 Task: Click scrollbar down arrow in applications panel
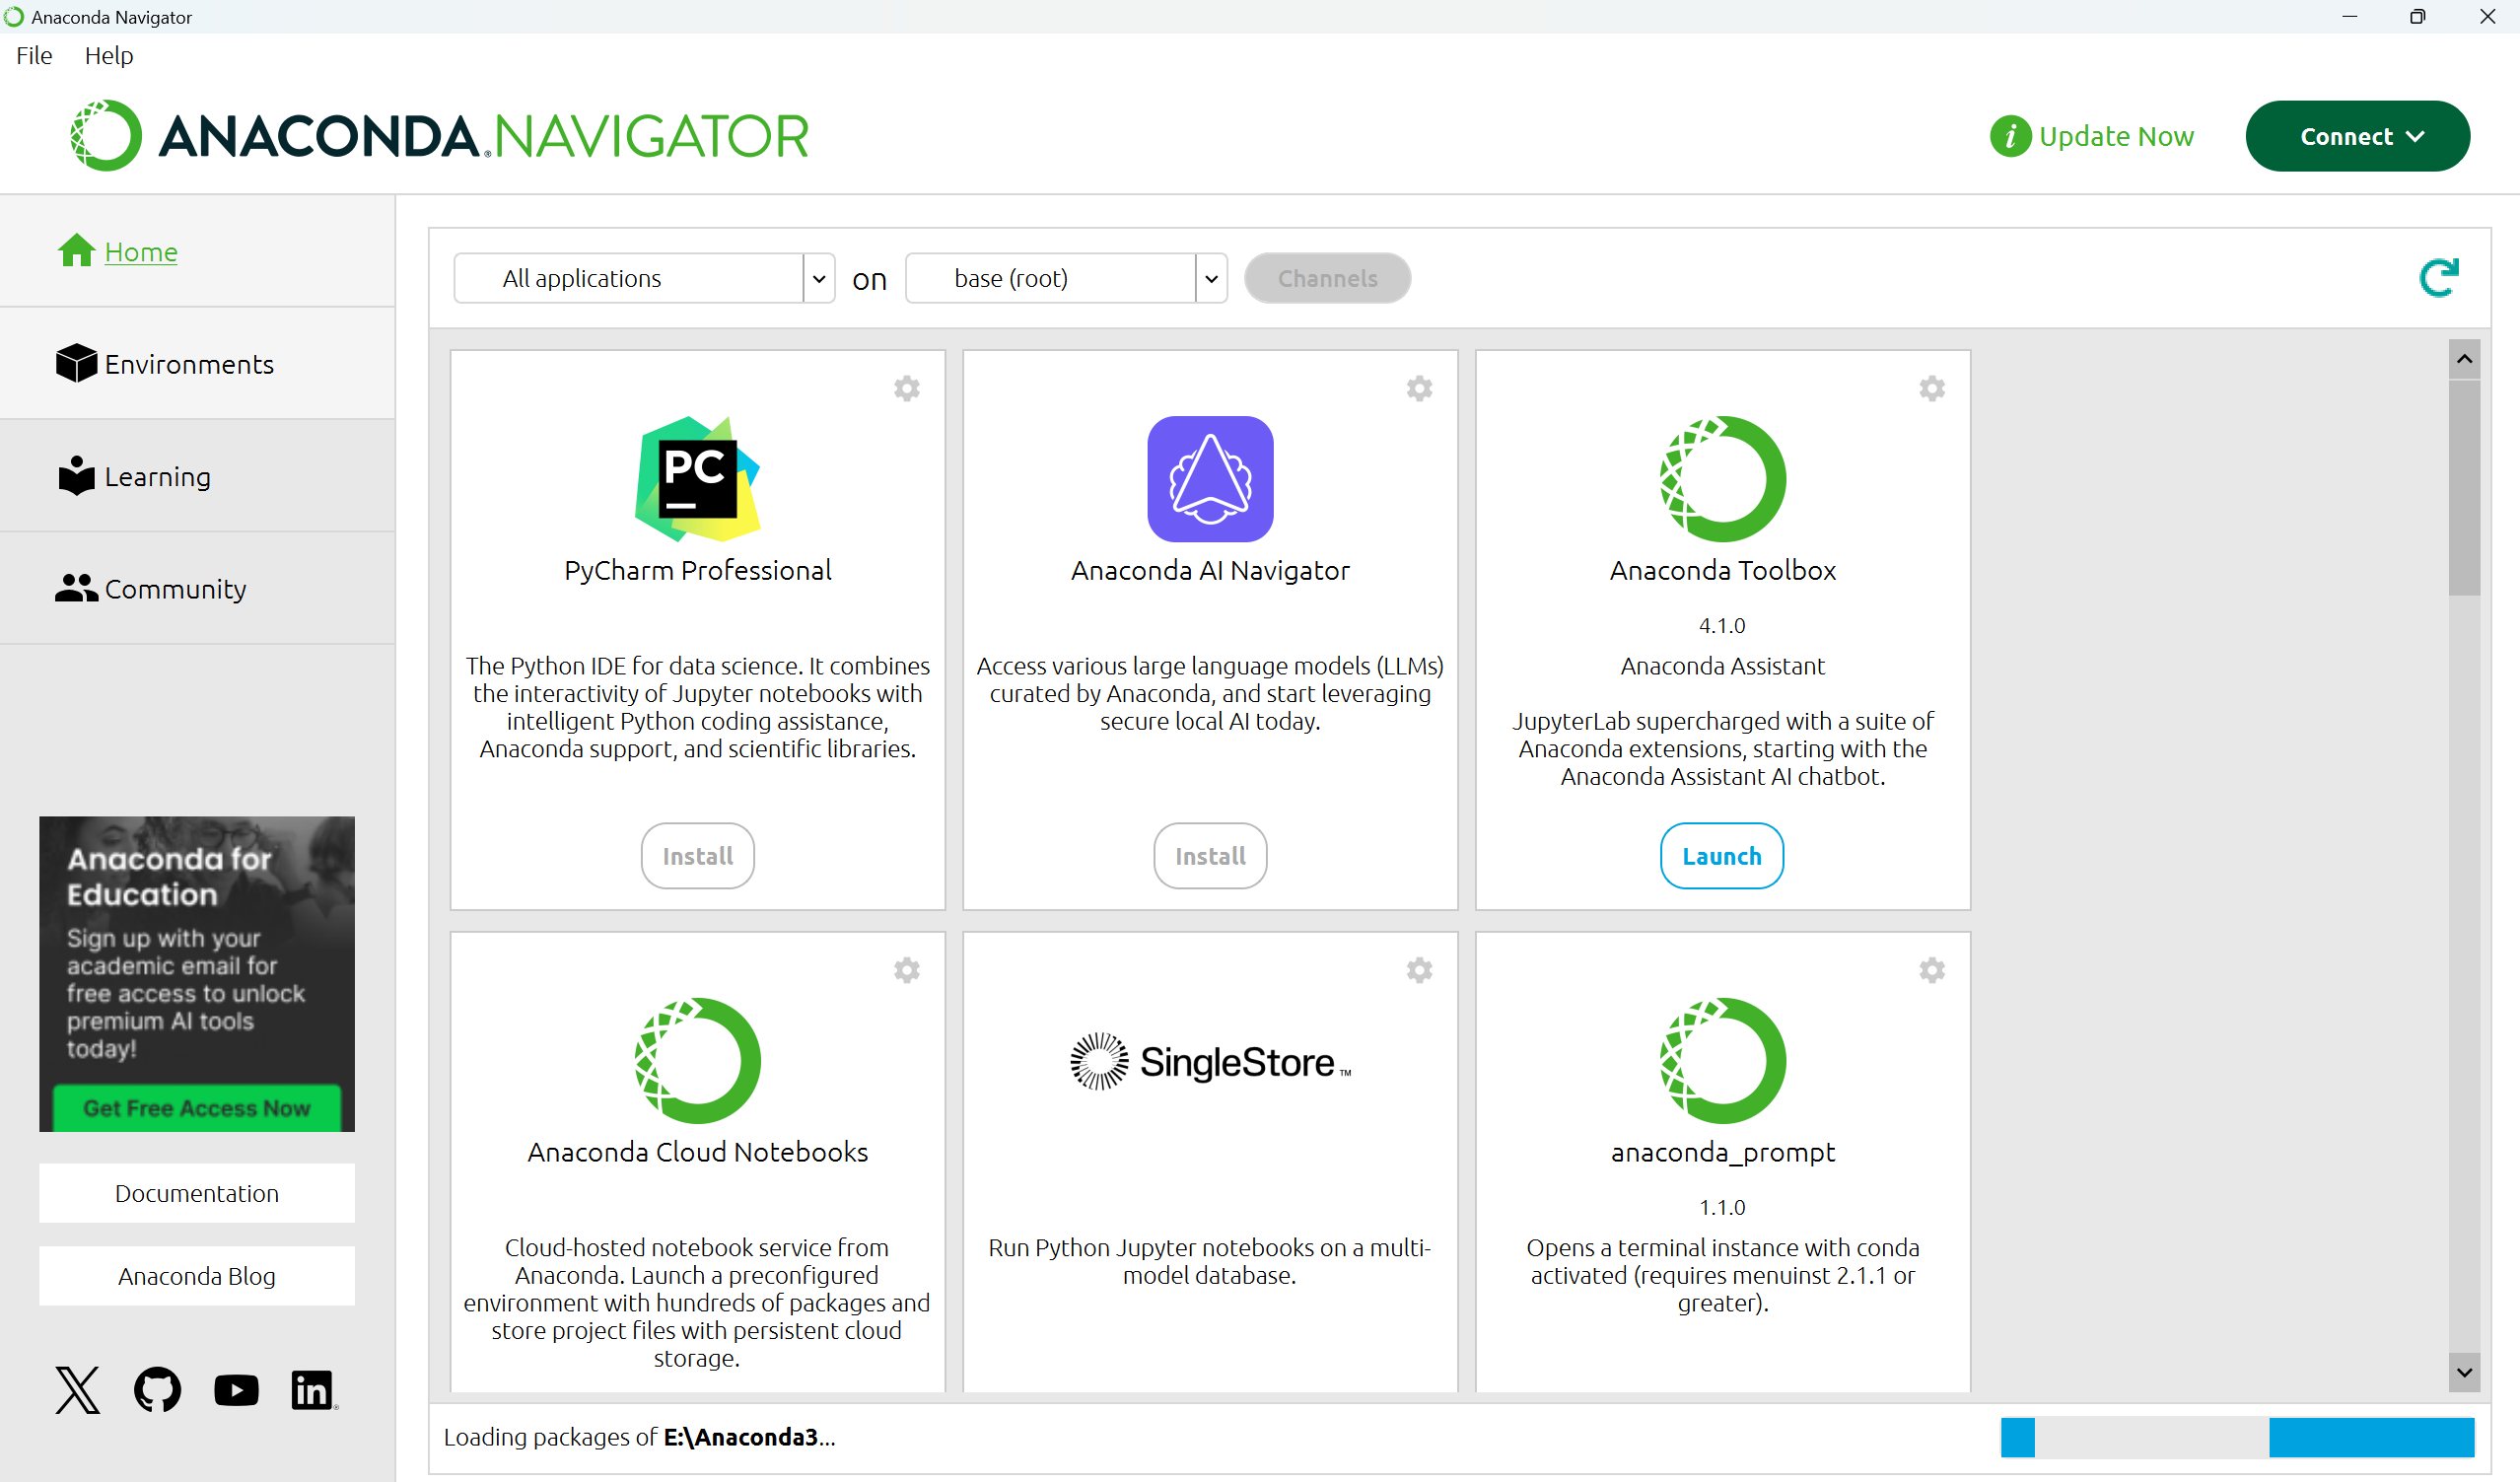2464,1372
